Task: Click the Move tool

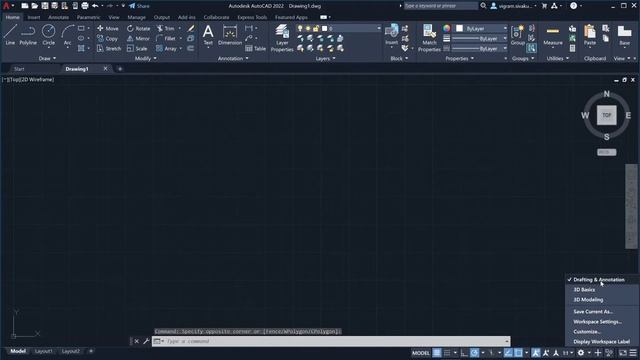Action: [108, 29]
